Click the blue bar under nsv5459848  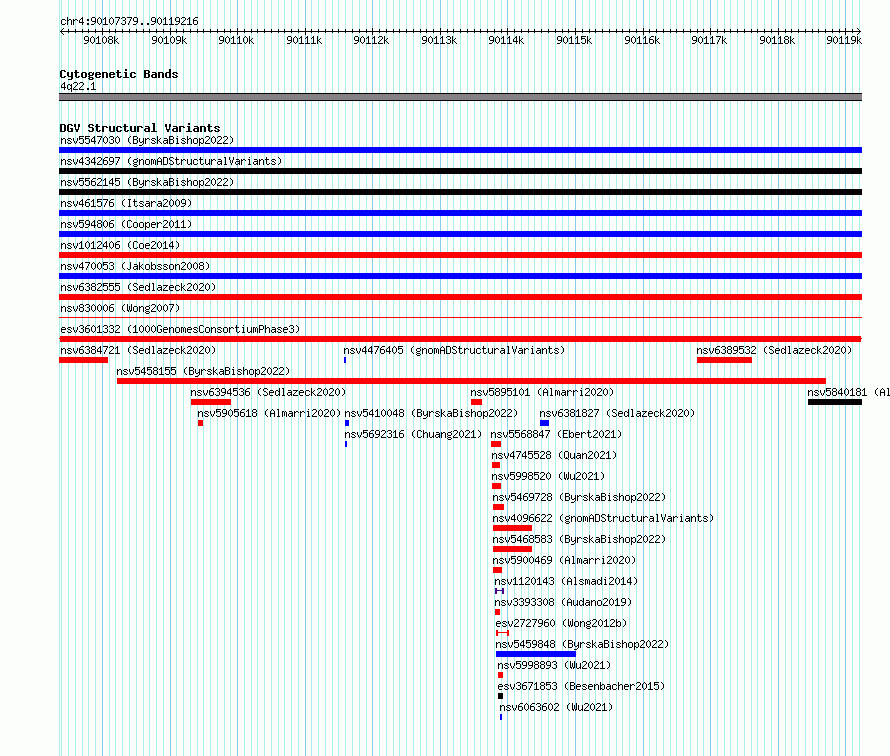(536, 654)
